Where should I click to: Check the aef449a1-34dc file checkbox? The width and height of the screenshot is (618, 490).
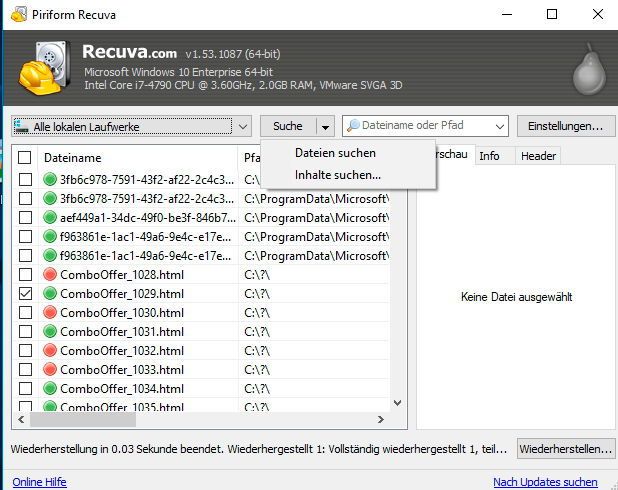(x=26, y=217)
